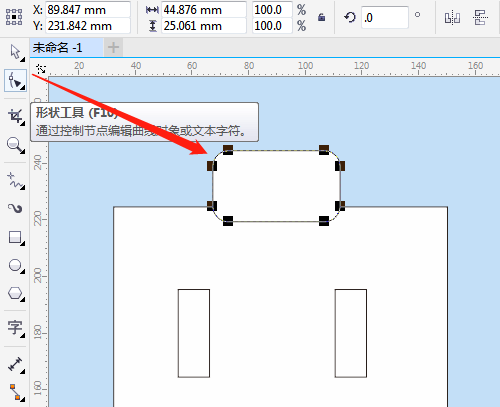Edit the Y position field

88,26
